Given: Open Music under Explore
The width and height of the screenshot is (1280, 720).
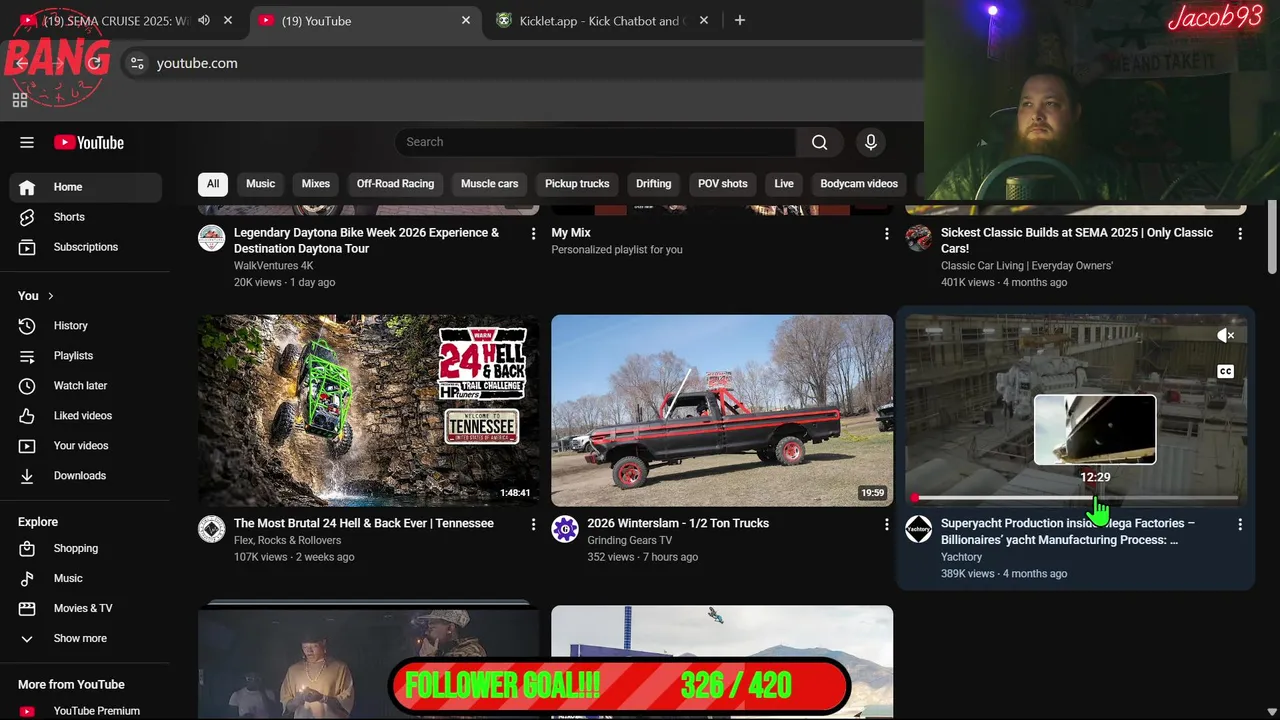Looking at the screenshot, I should click(x=86, y=578).
